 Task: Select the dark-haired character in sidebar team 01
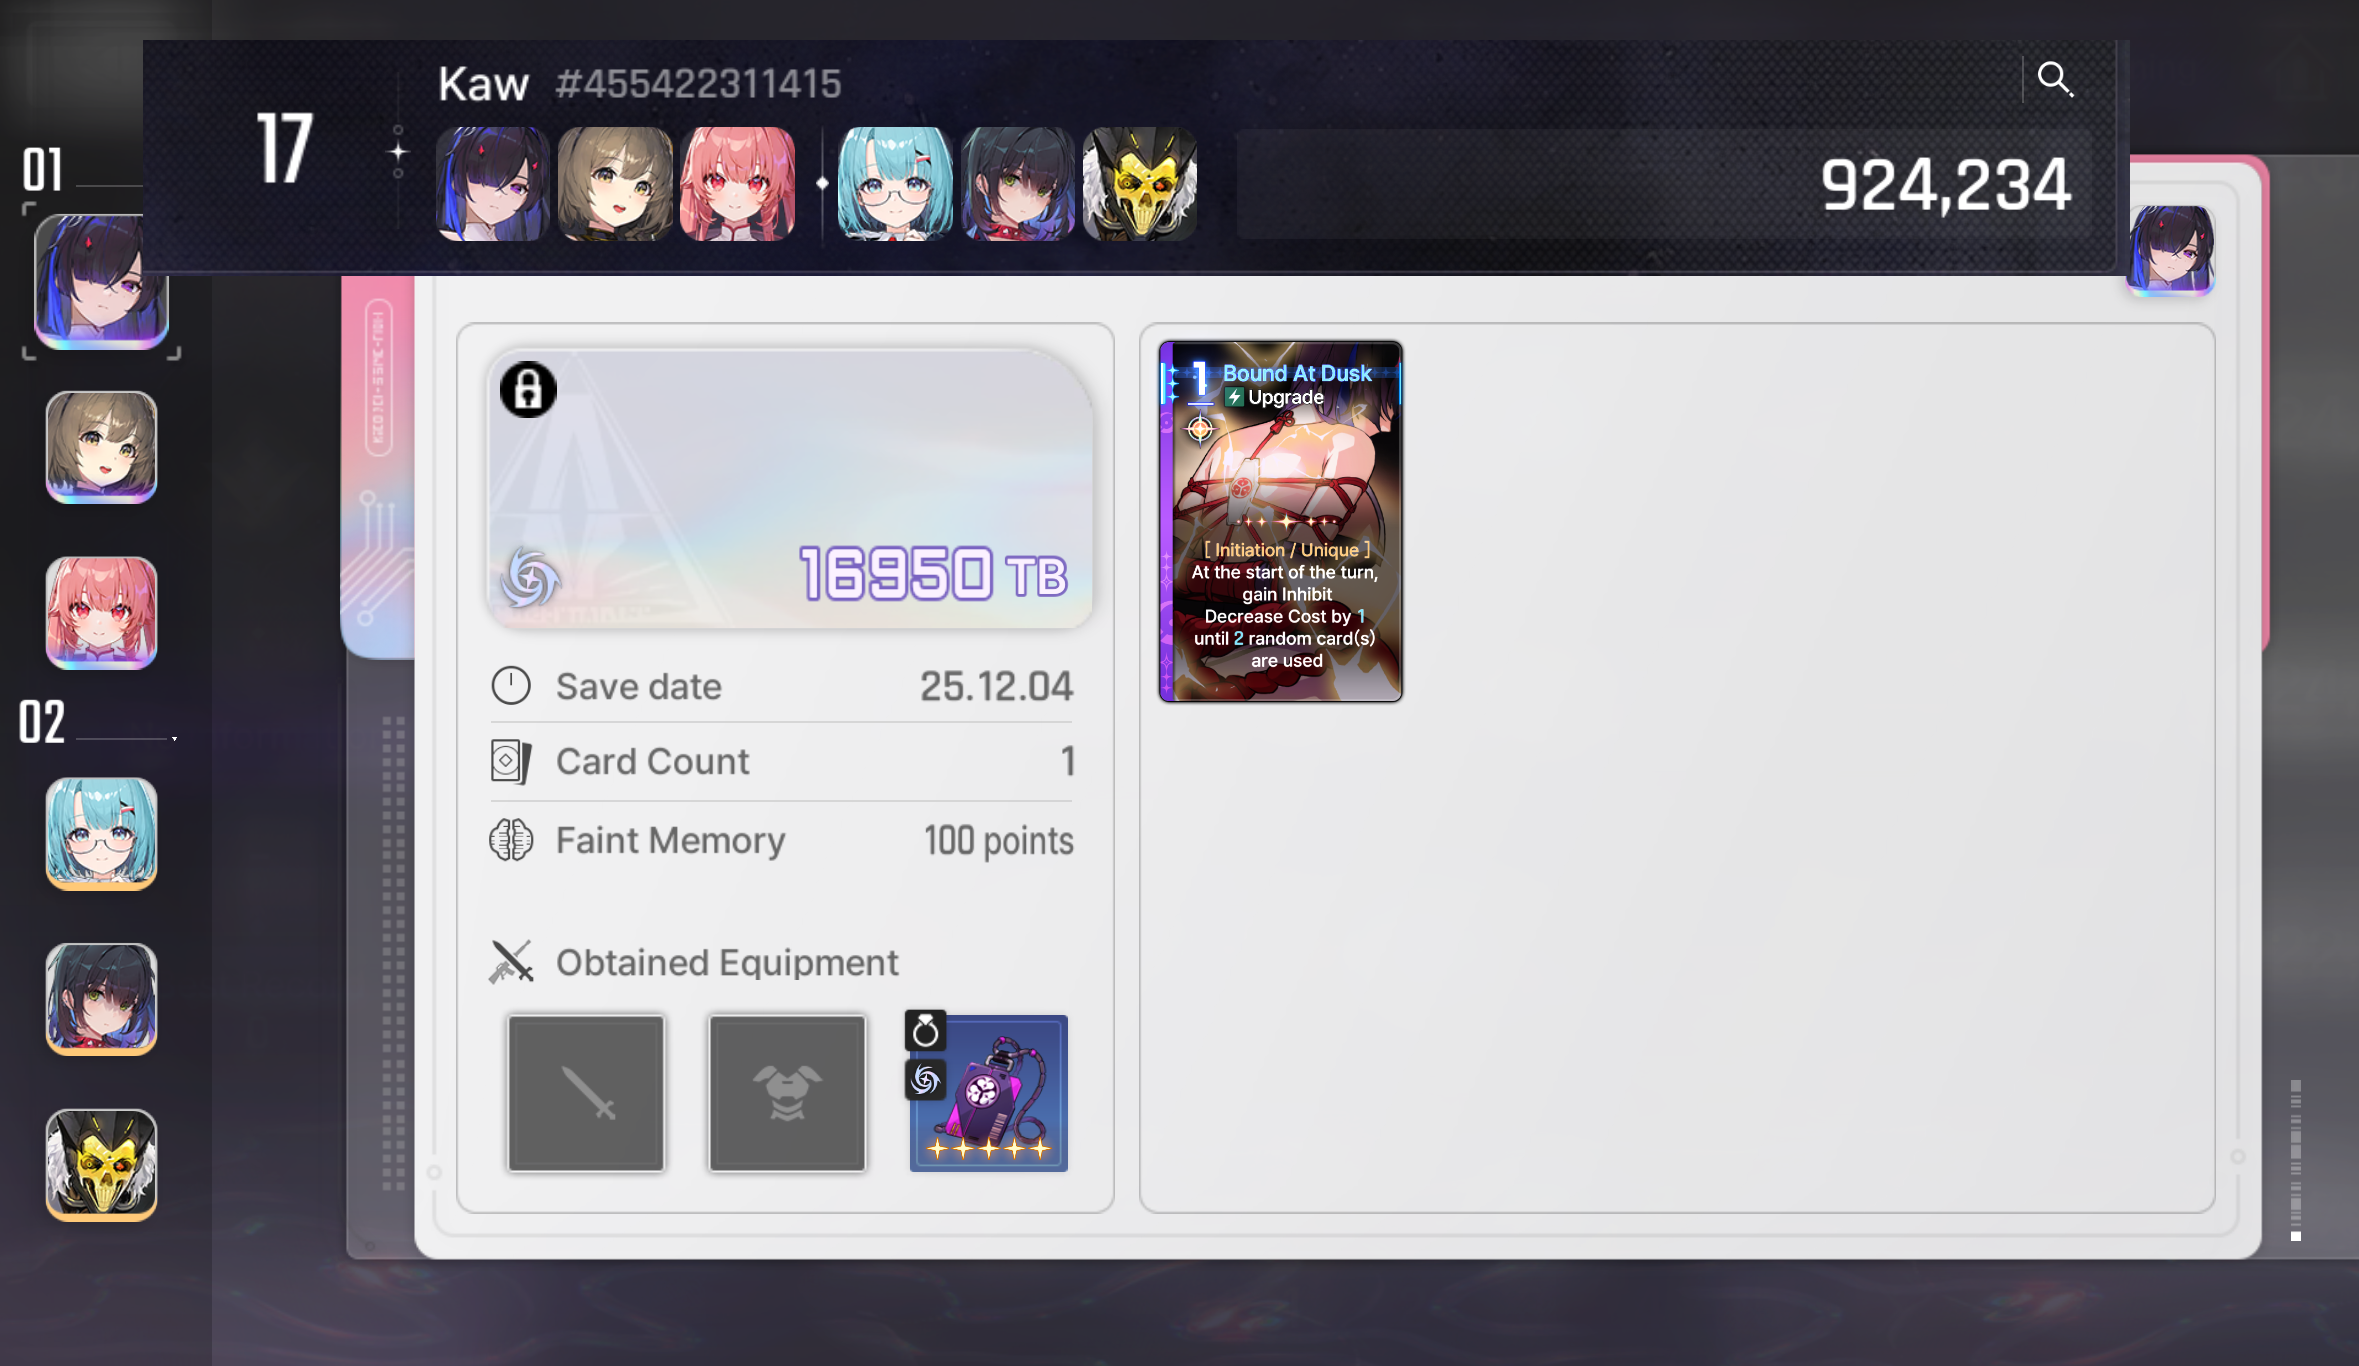coord(101,282)
